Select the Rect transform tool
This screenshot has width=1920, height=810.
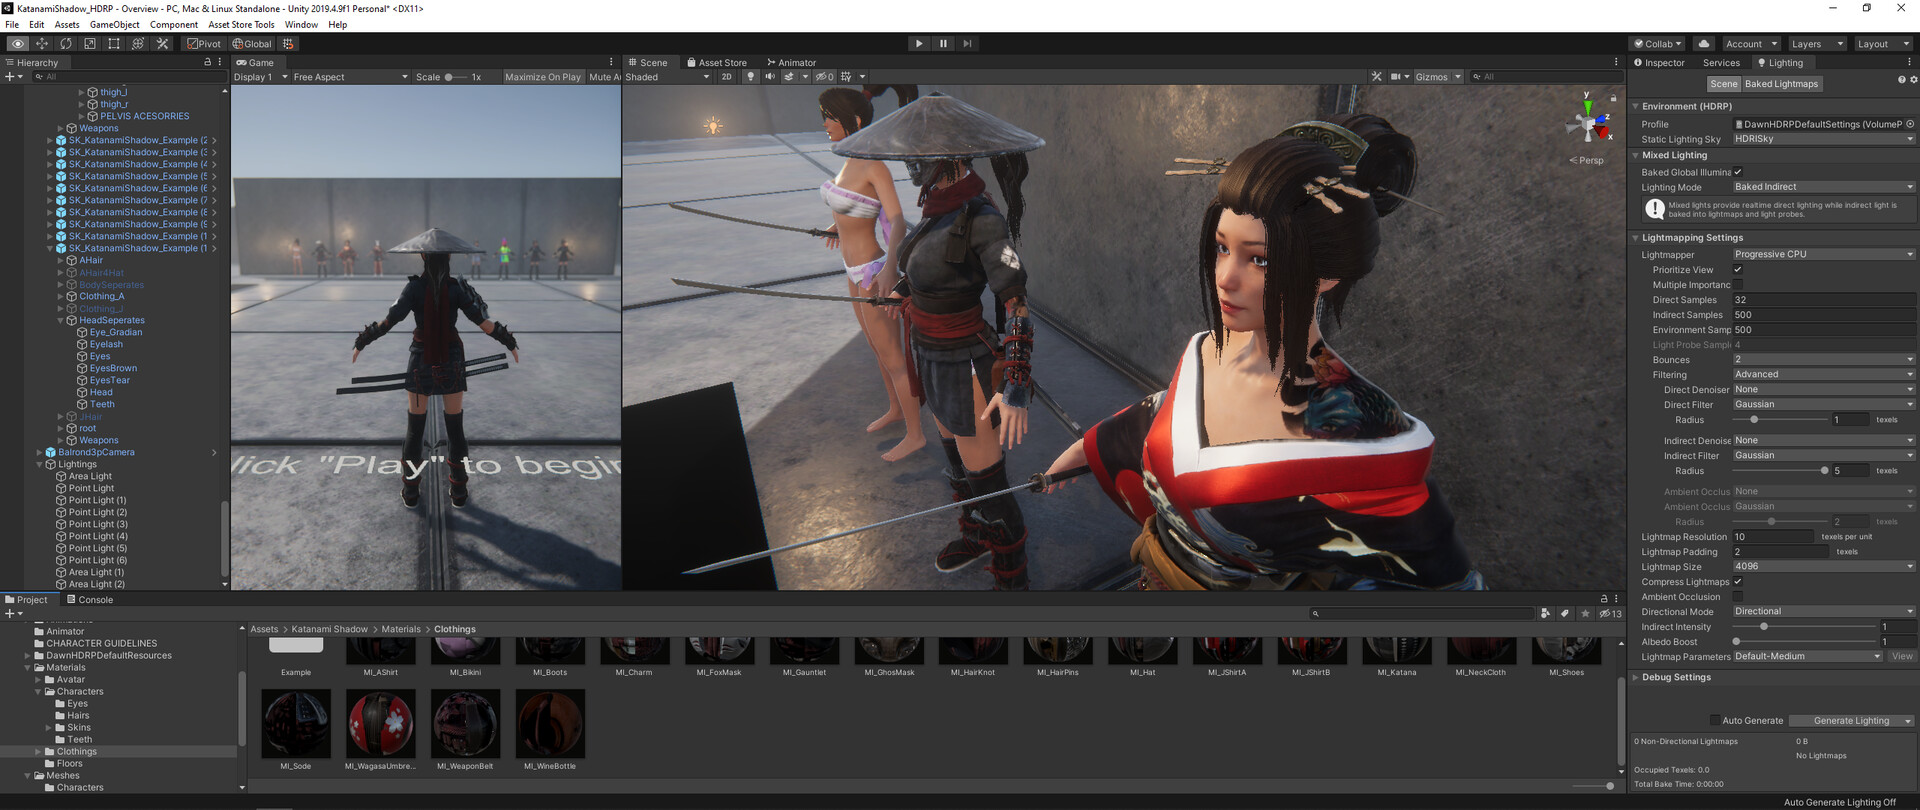point(114,44)
